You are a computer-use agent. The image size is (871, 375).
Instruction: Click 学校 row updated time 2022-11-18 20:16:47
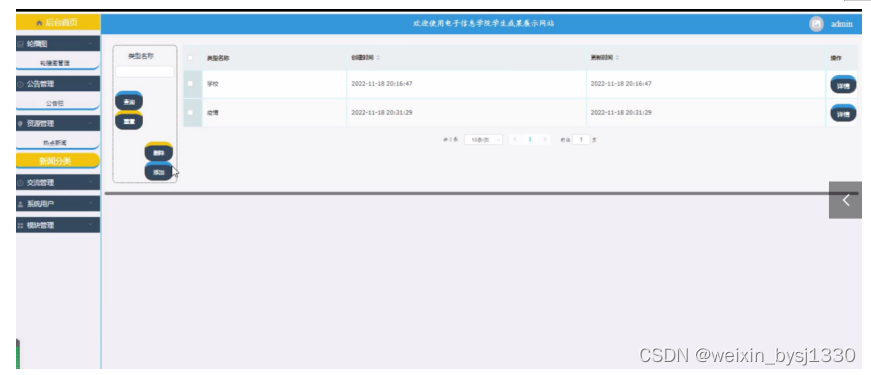620,84
